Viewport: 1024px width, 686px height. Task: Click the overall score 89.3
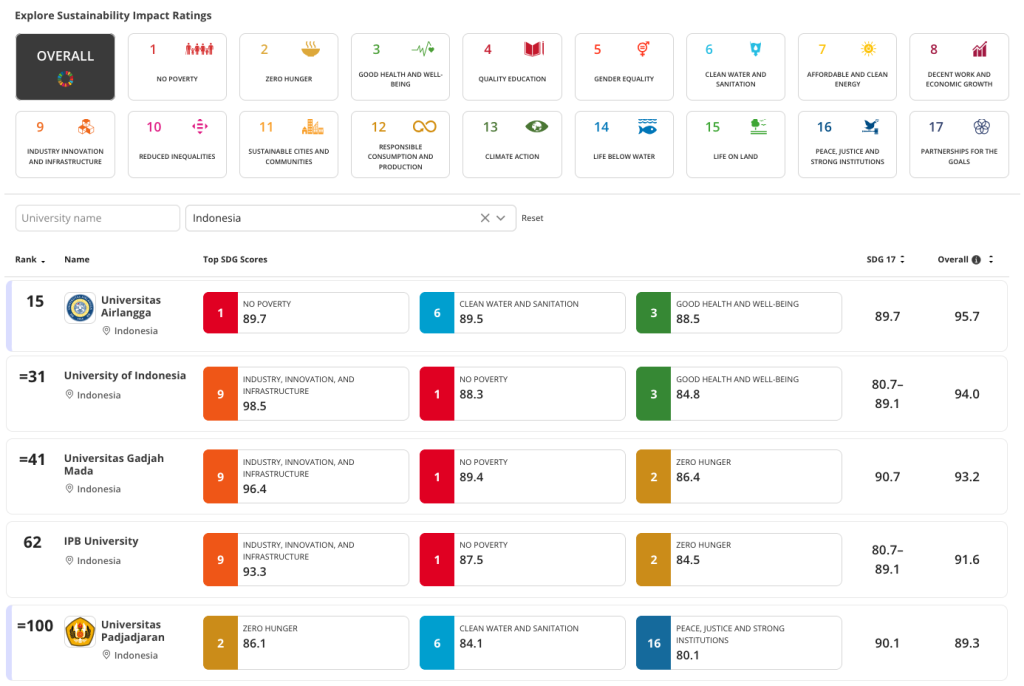[x=967, y=644]
